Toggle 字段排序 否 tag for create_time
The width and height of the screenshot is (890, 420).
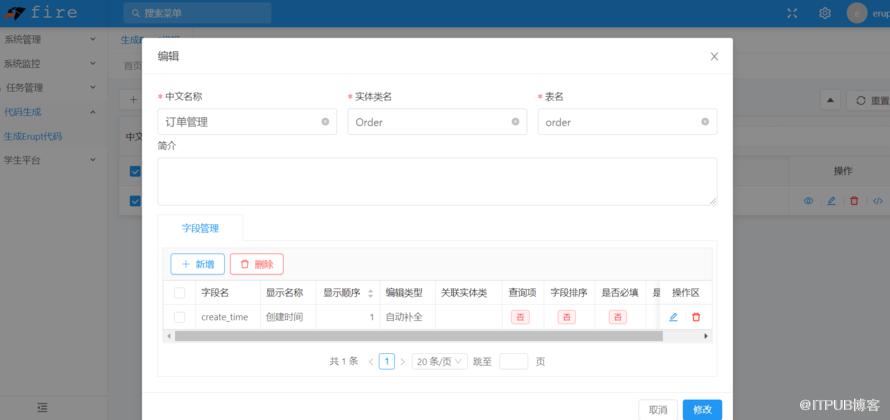(566, 317)
